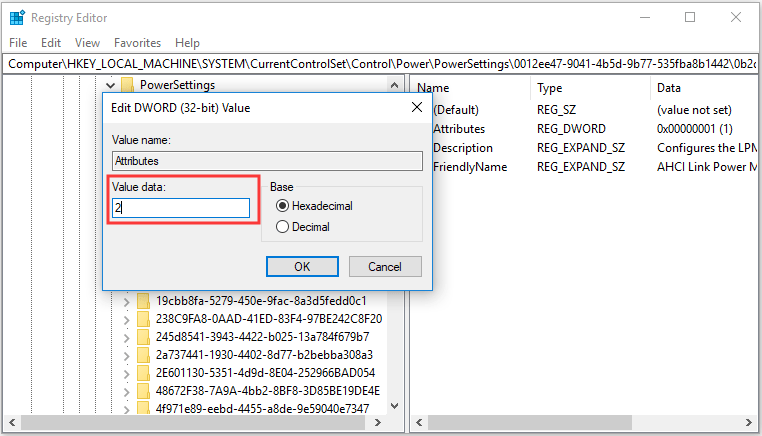This screenshot has height=436, width=762.
Task: Click values pane horizontal scrollbar thumb
Action: click(x=530, y=422)
